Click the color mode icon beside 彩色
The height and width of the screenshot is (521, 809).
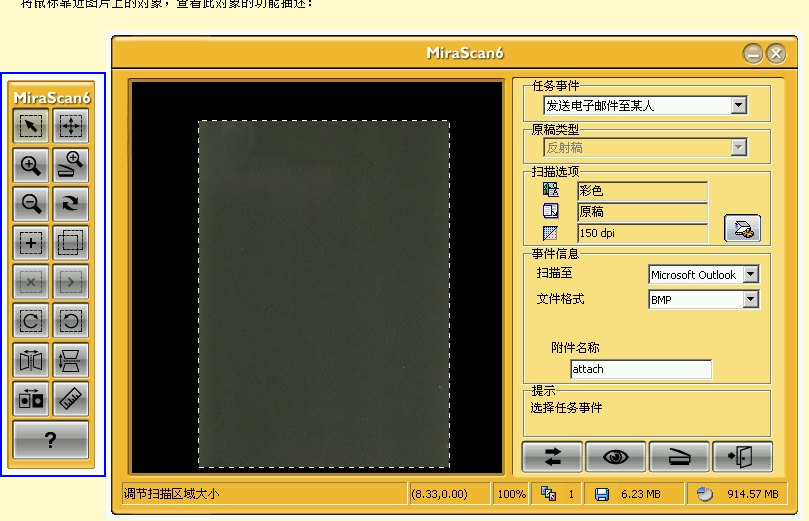click(551, 189)
